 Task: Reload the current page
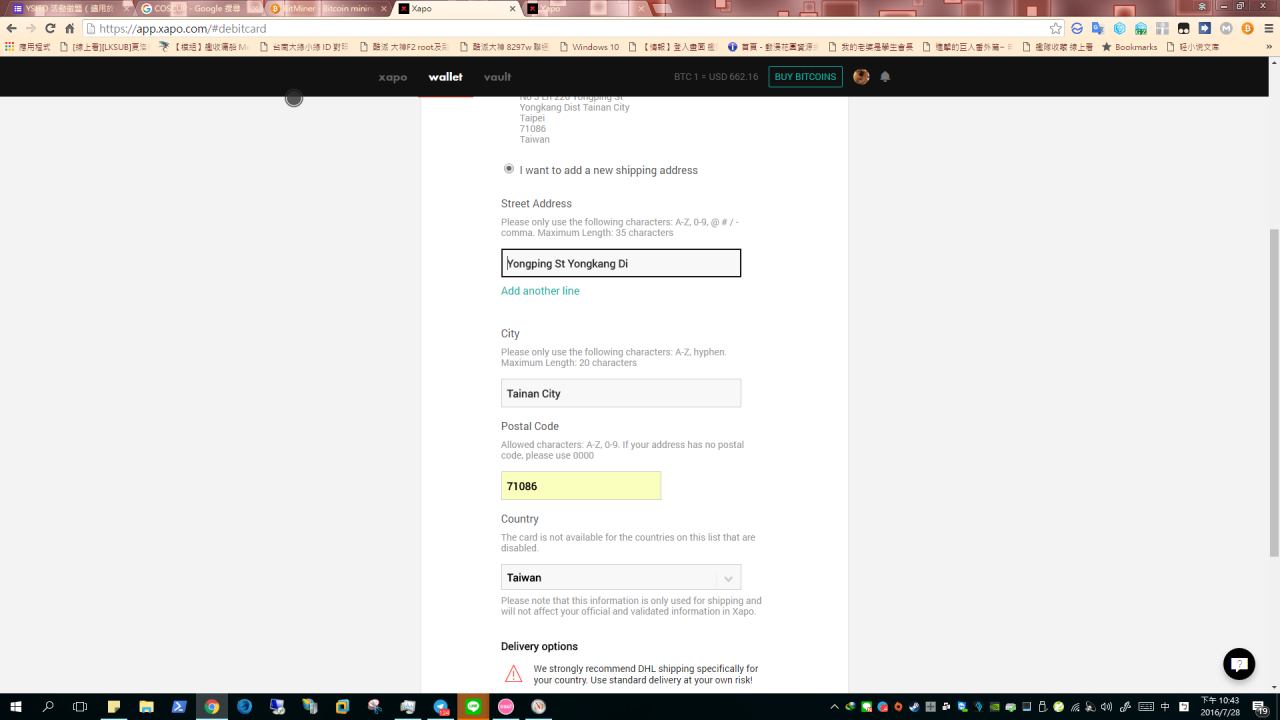[x=50, y=29]
